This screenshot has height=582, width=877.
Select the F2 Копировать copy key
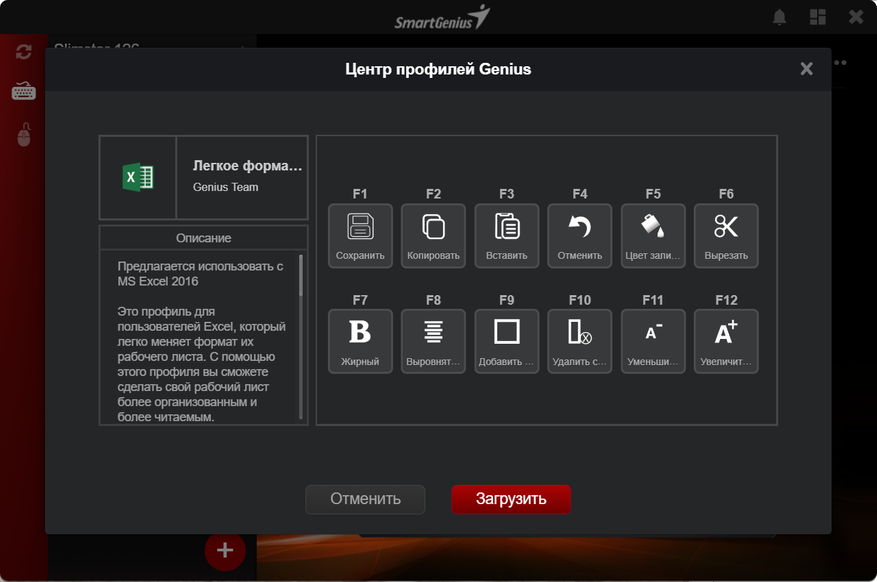[433, 227]
